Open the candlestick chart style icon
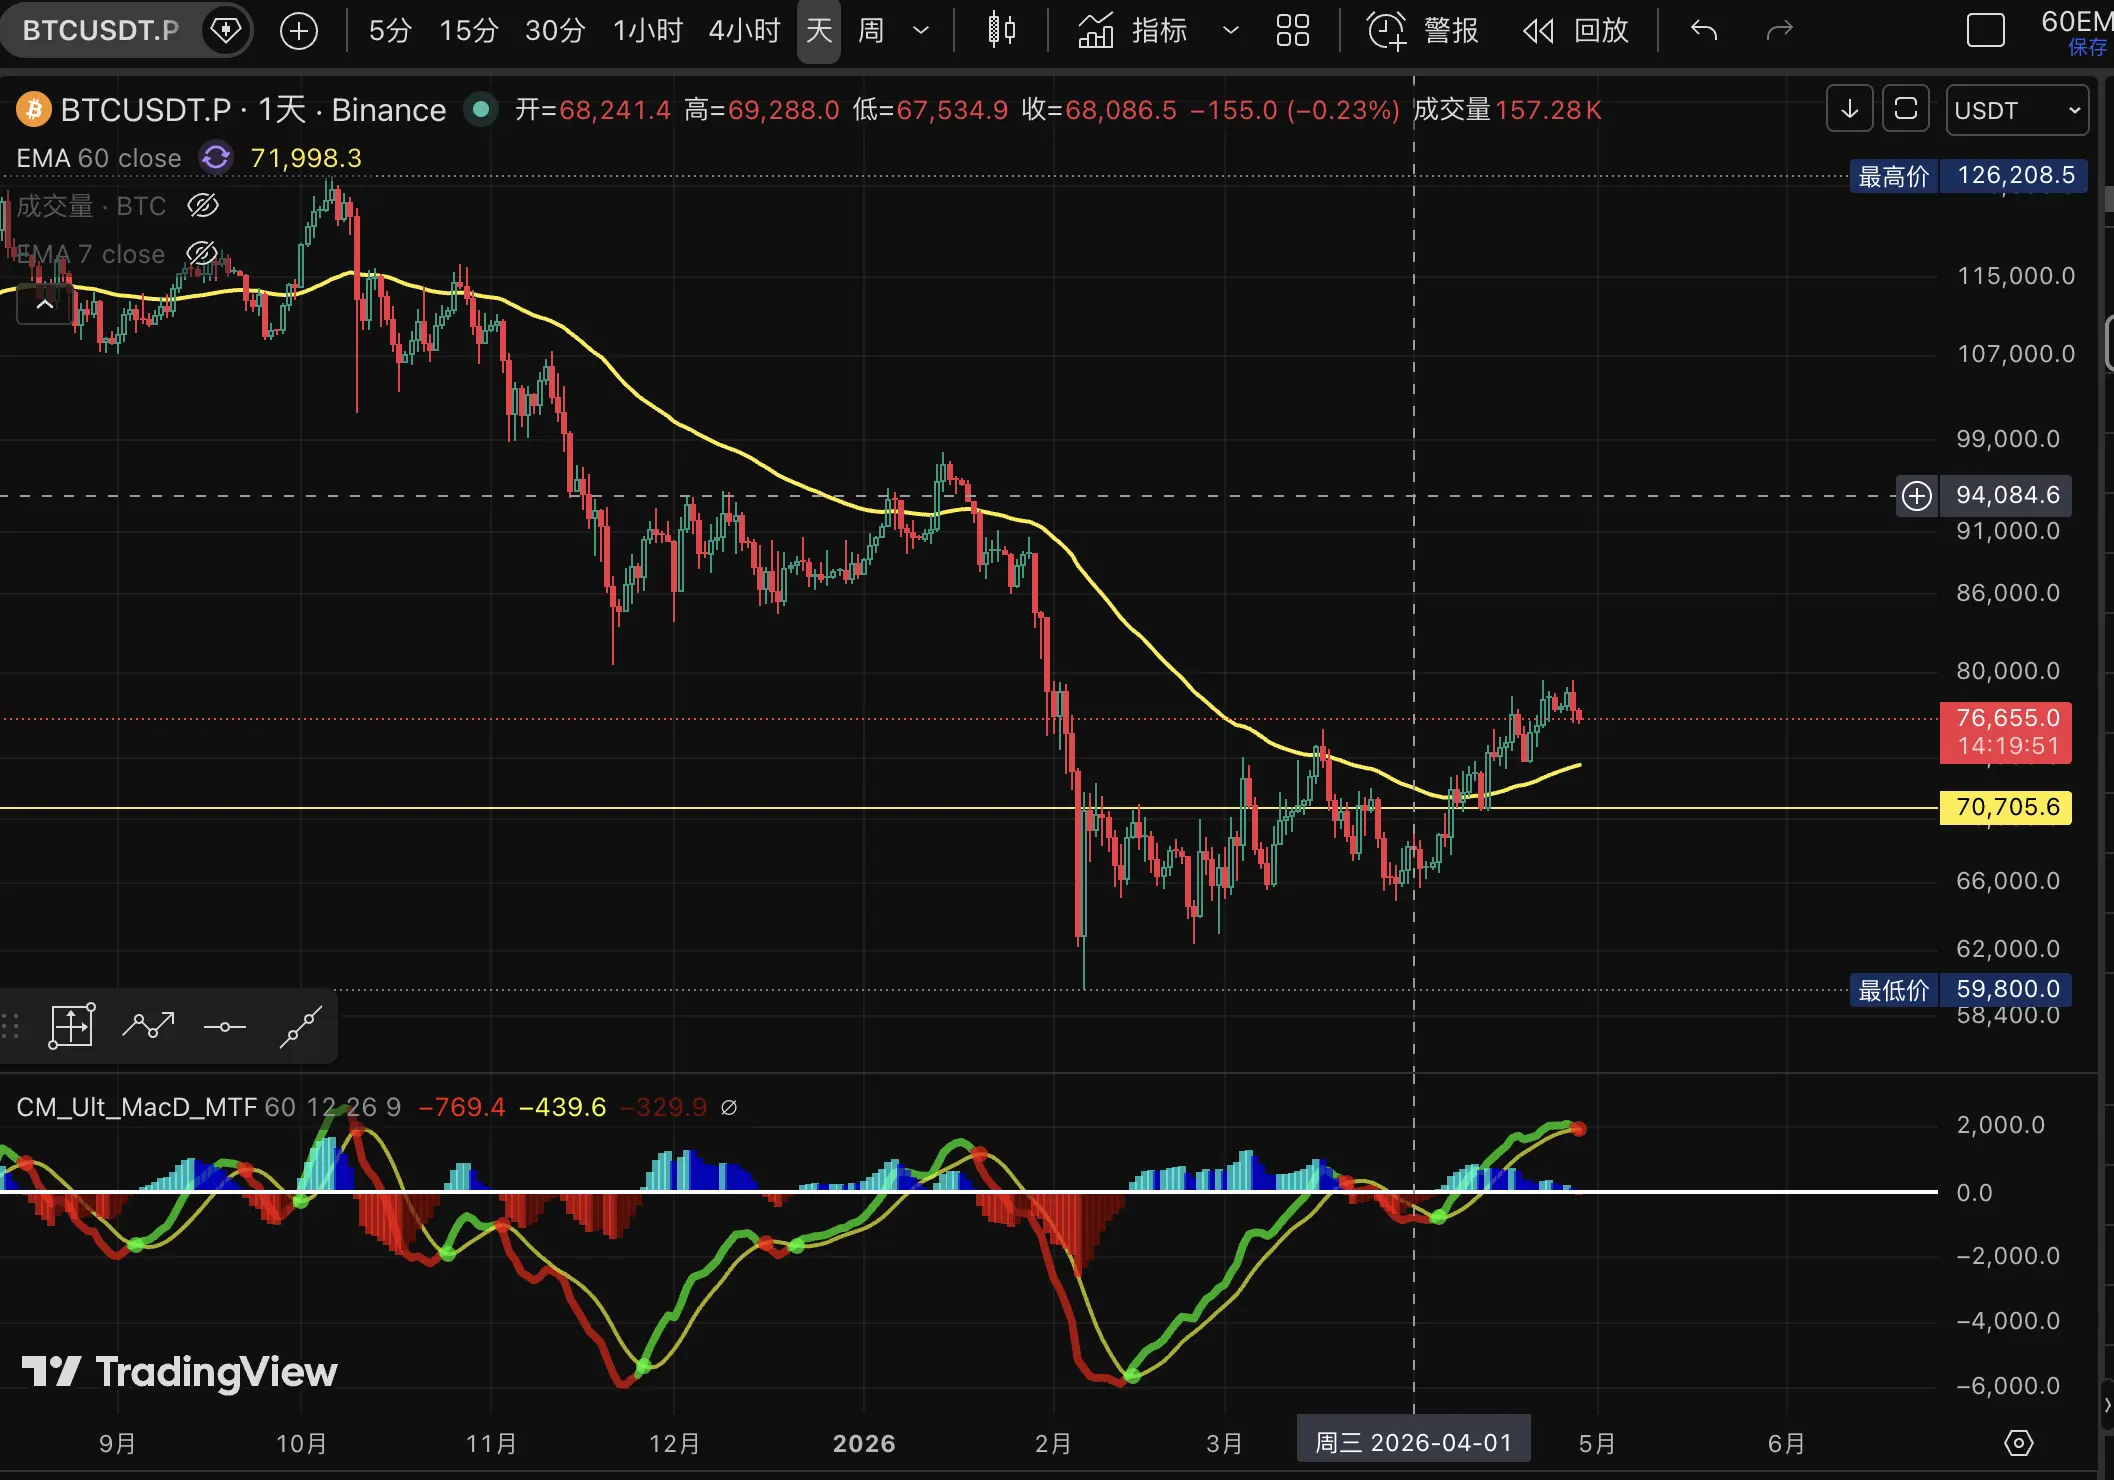The image size is (2114, 1480). [x=1001, y=31]
